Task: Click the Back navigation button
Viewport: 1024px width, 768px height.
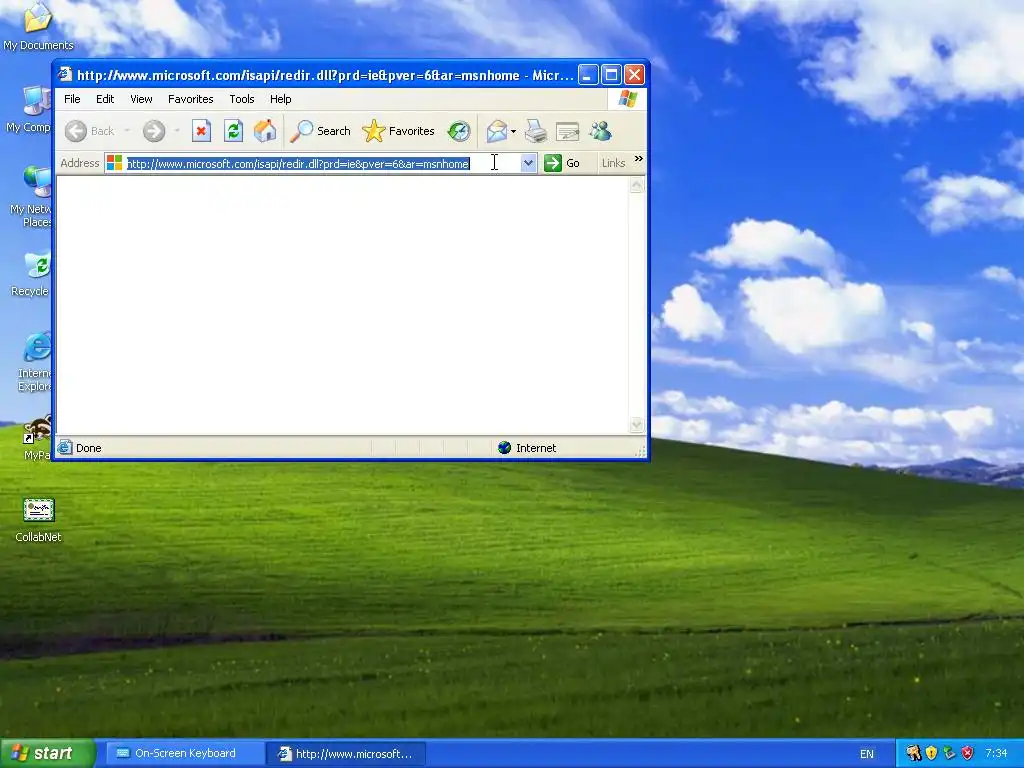Action: coord(89,131)
